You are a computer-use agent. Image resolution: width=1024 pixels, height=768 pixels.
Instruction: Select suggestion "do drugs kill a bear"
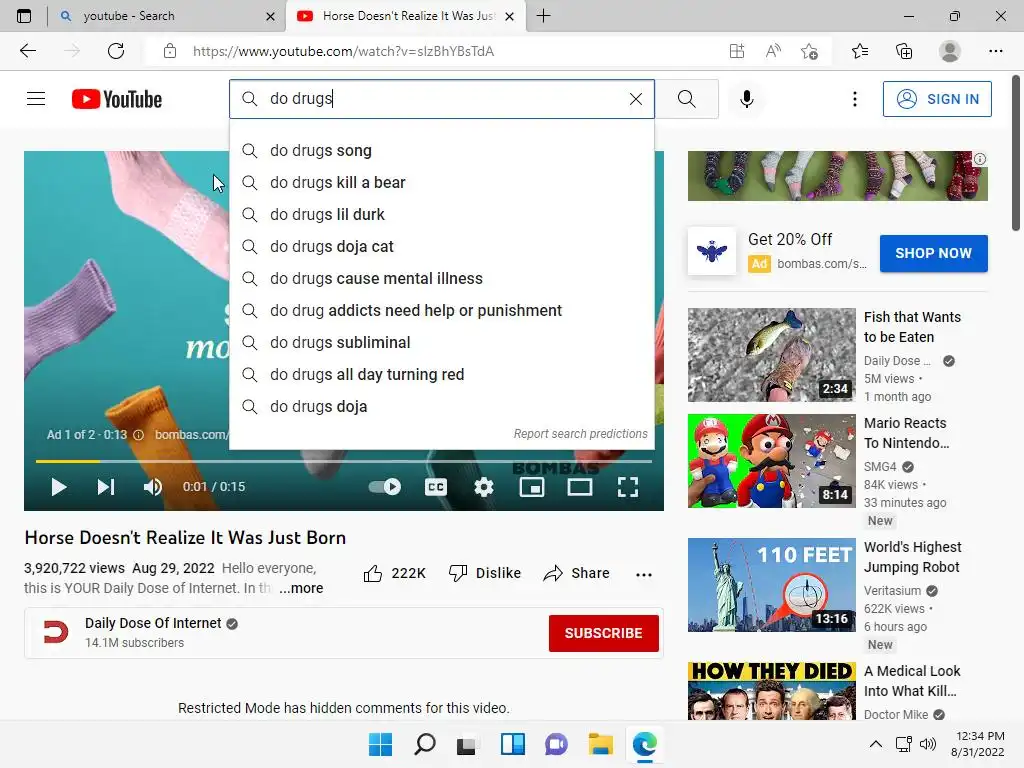(441, 182)
